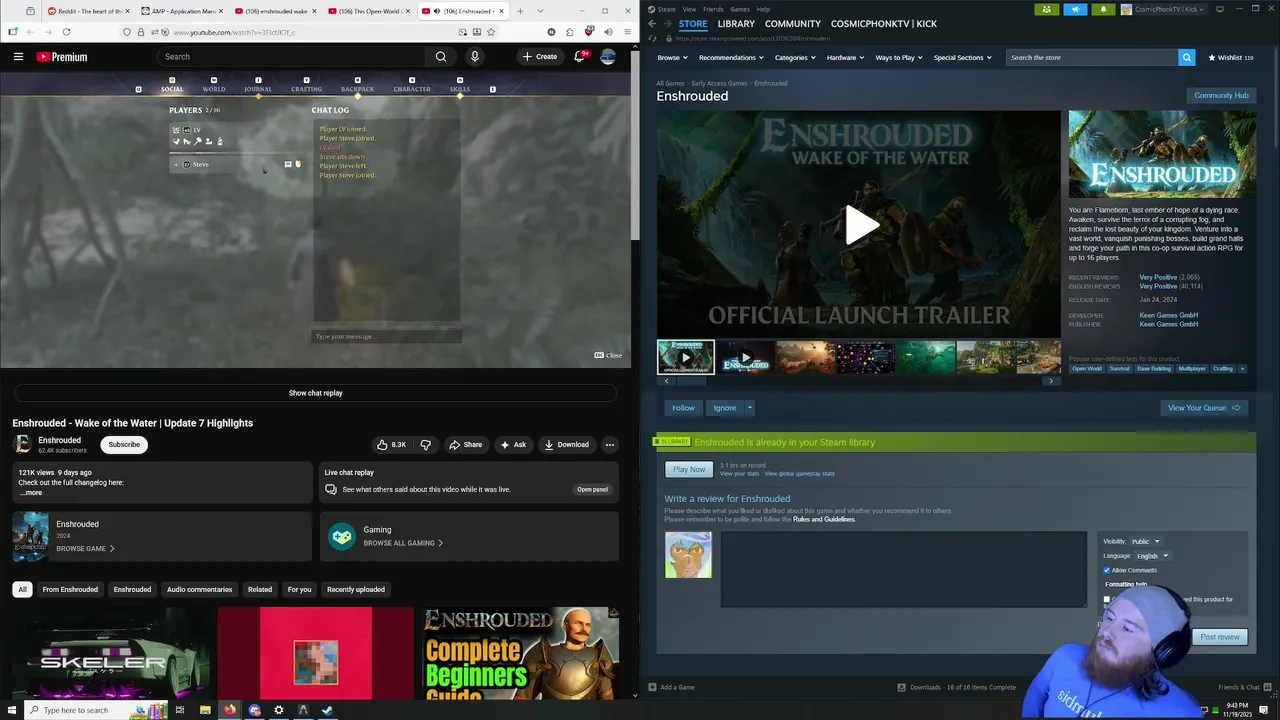This screenshot has height=720, width=1280.
Task: Click the YouTube search field
Action: coord(292,57)
